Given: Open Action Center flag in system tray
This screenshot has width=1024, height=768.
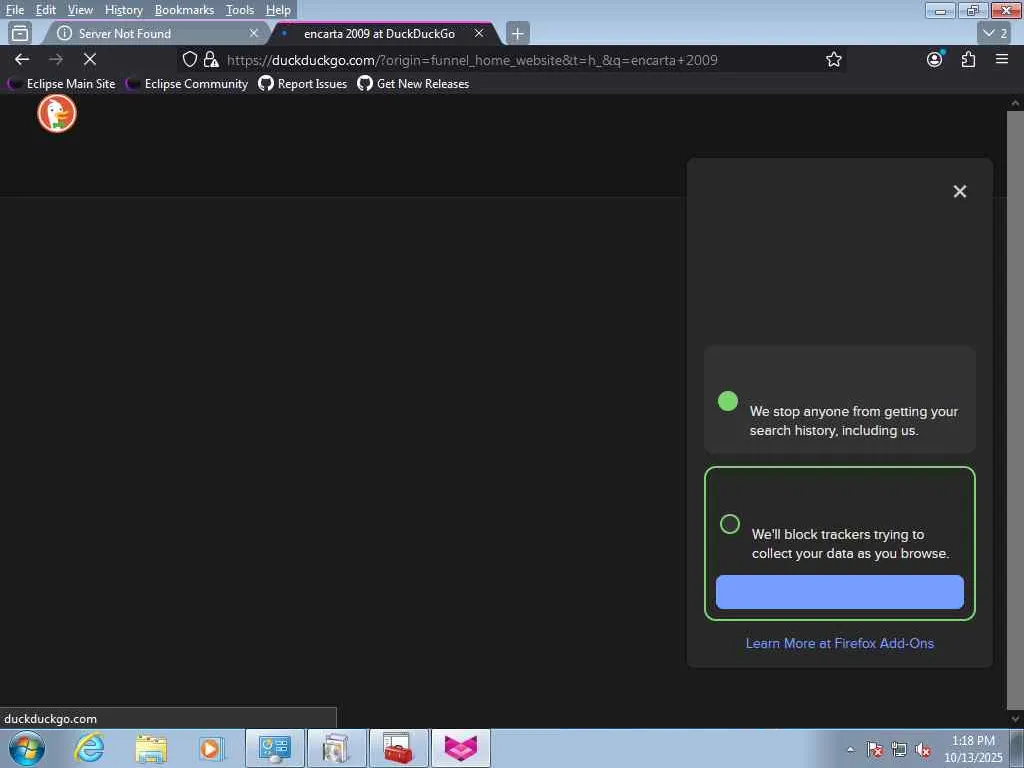Looking at the screenshot, I should click(874, 750).
